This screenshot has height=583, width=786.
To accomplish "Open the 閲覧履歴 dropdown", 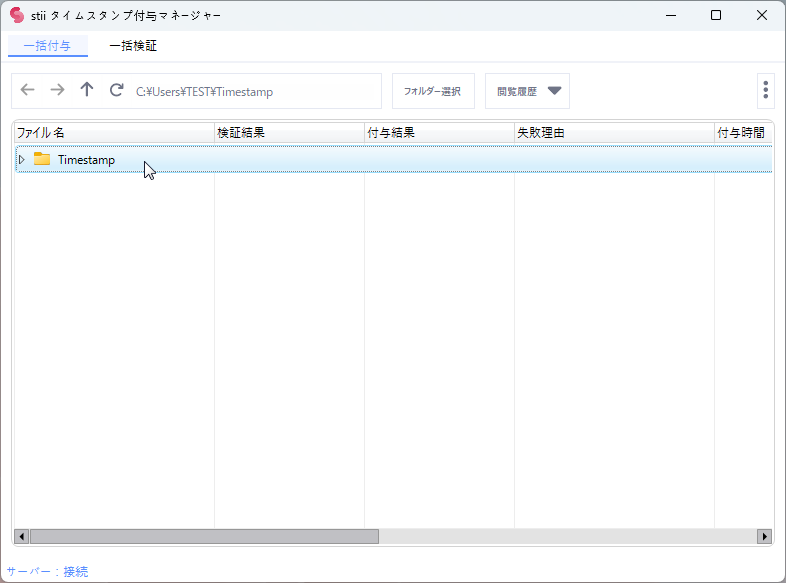I will click(527, 91).
